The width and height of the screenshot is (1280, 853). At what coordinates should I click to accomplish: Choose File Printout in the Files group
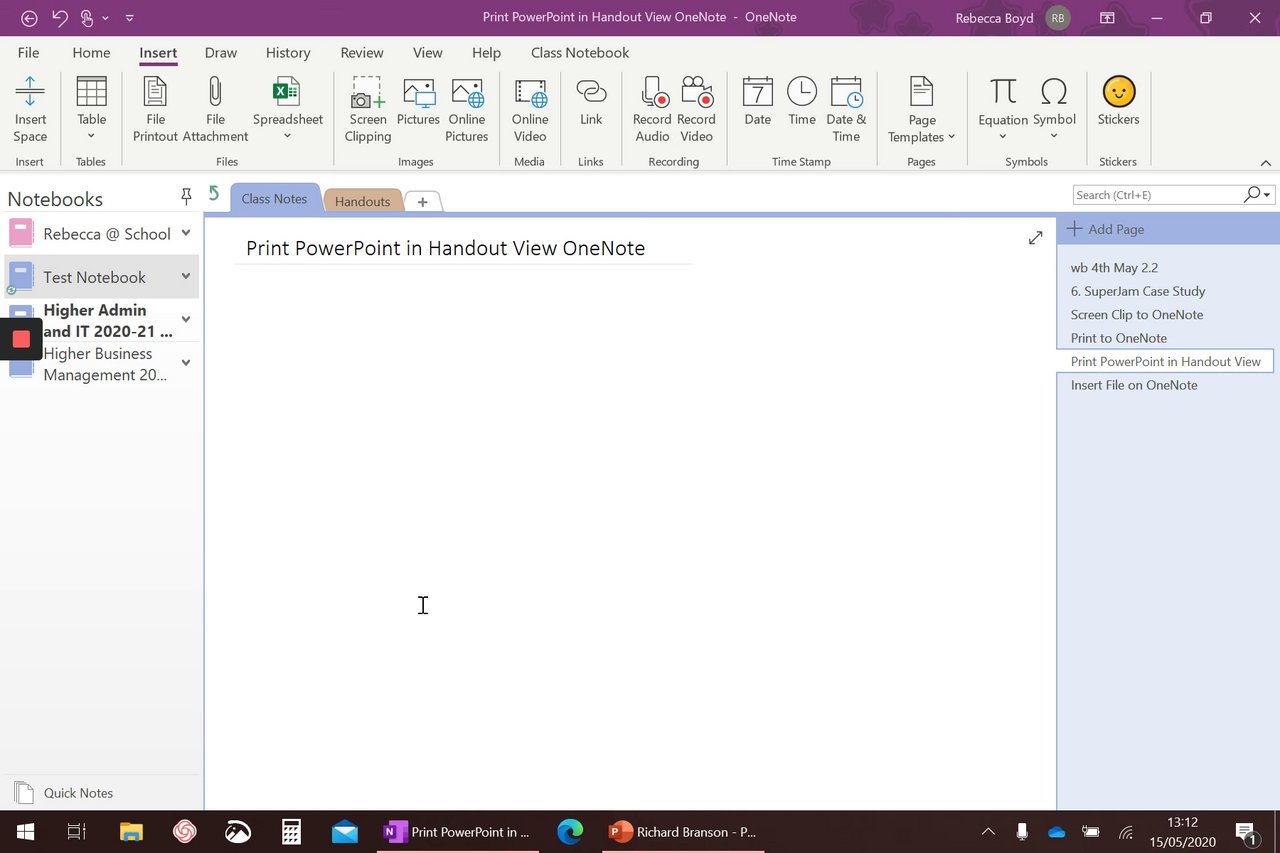(155, 110)
